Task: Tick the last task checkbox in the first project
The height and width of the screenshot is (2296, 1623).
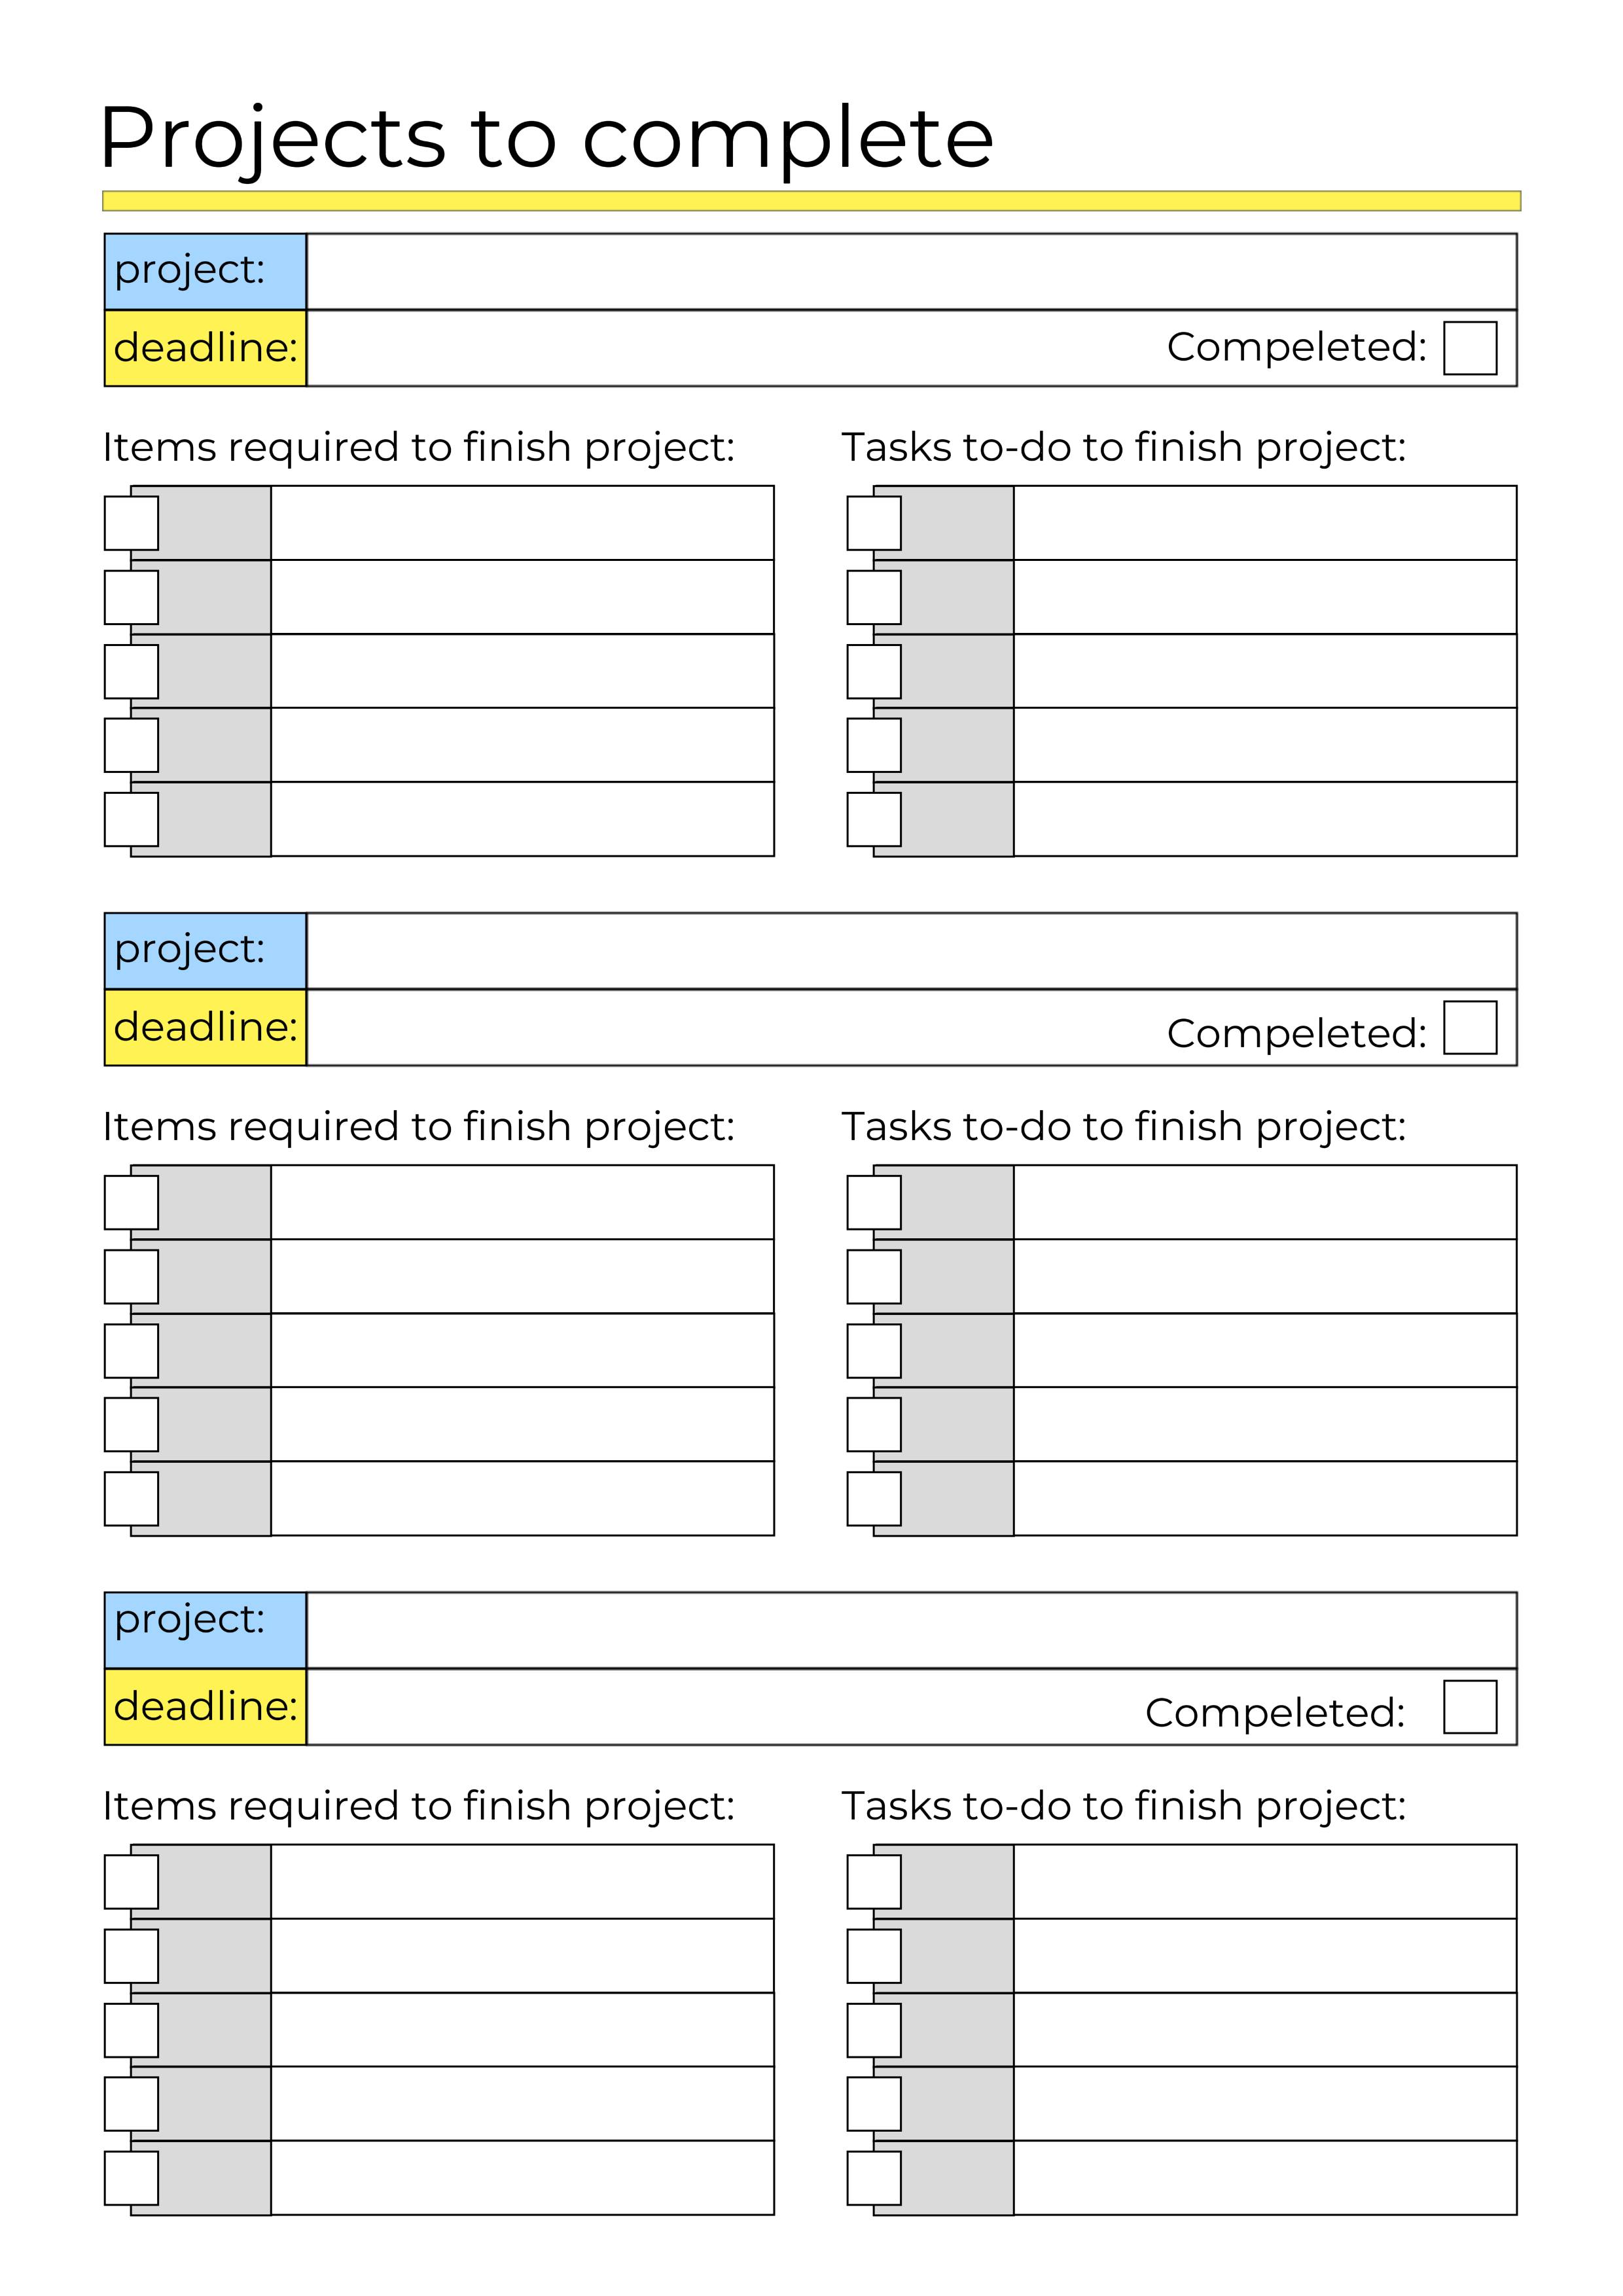Action: [873, 819]
